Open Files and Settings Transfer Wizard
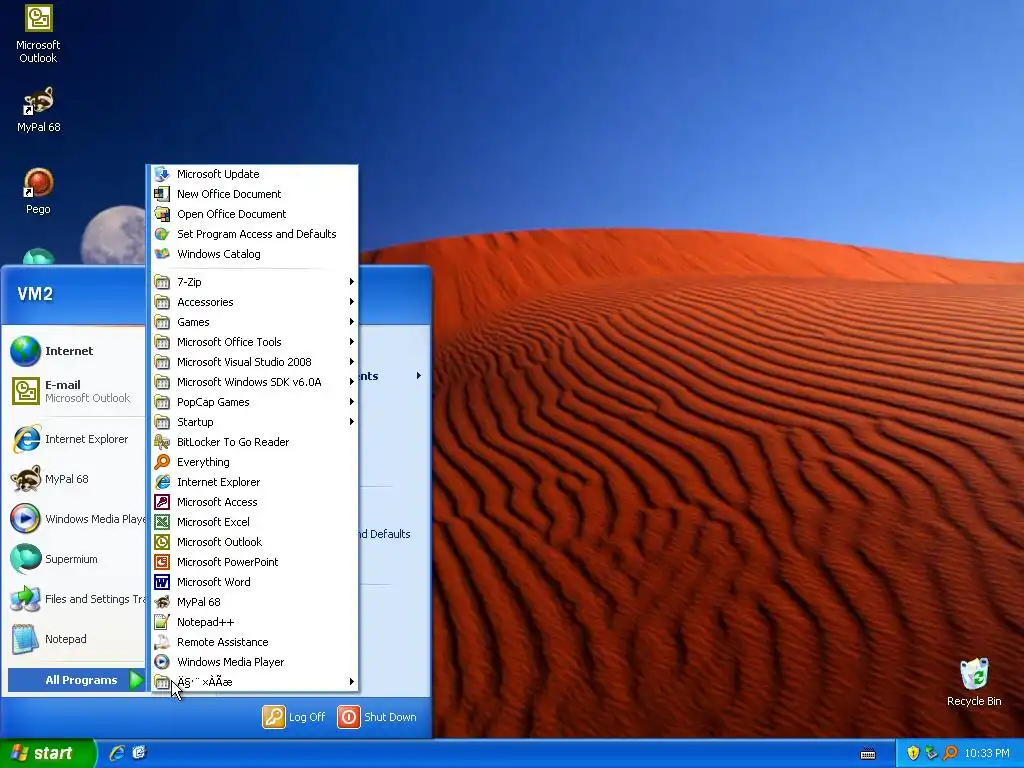Image resolution: width=1024 pixels, height=768 pixels. click(76, 599)
